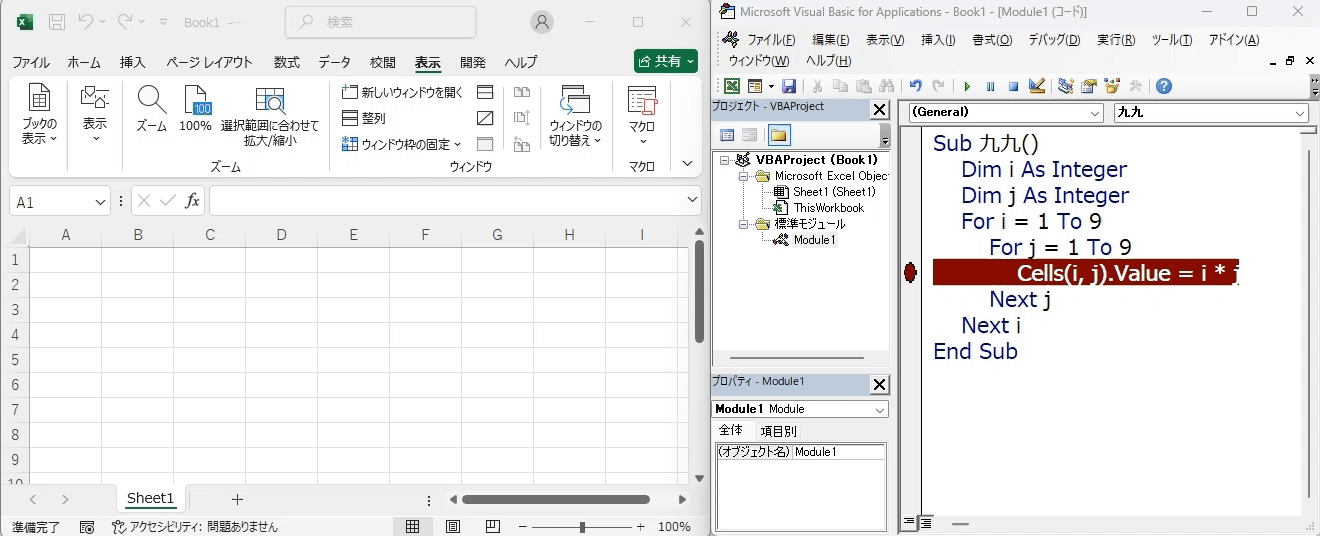Screen dimensions: 1320x536
Task: Open a new window with 新しいウィンドウを開く
Action: tap(402, 92)
